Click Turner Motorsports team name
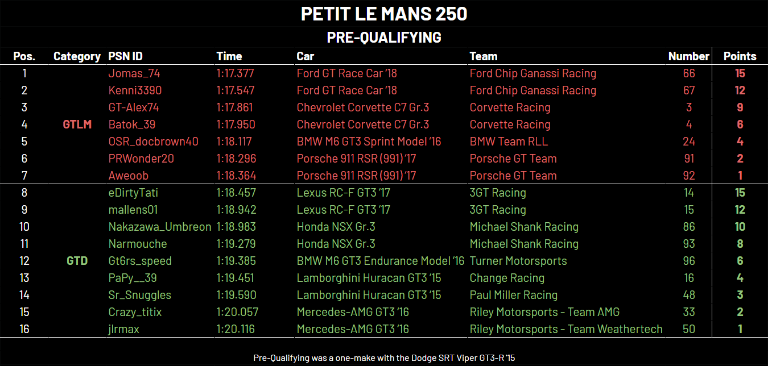Viewport: 768px width, 366px height. click(518, 261)
